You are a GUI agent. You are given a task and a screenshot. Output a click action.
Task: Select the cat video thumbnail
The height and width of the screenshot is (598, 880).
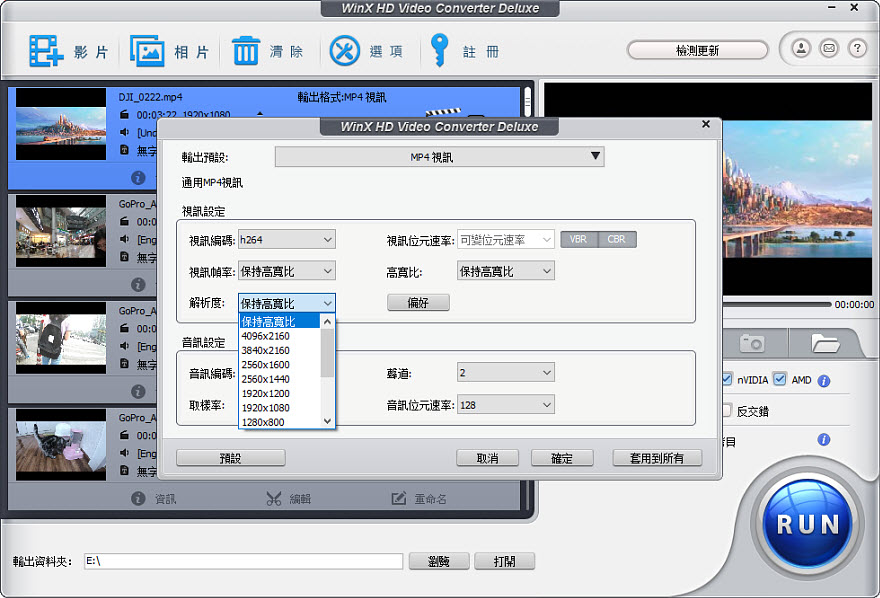61,444
